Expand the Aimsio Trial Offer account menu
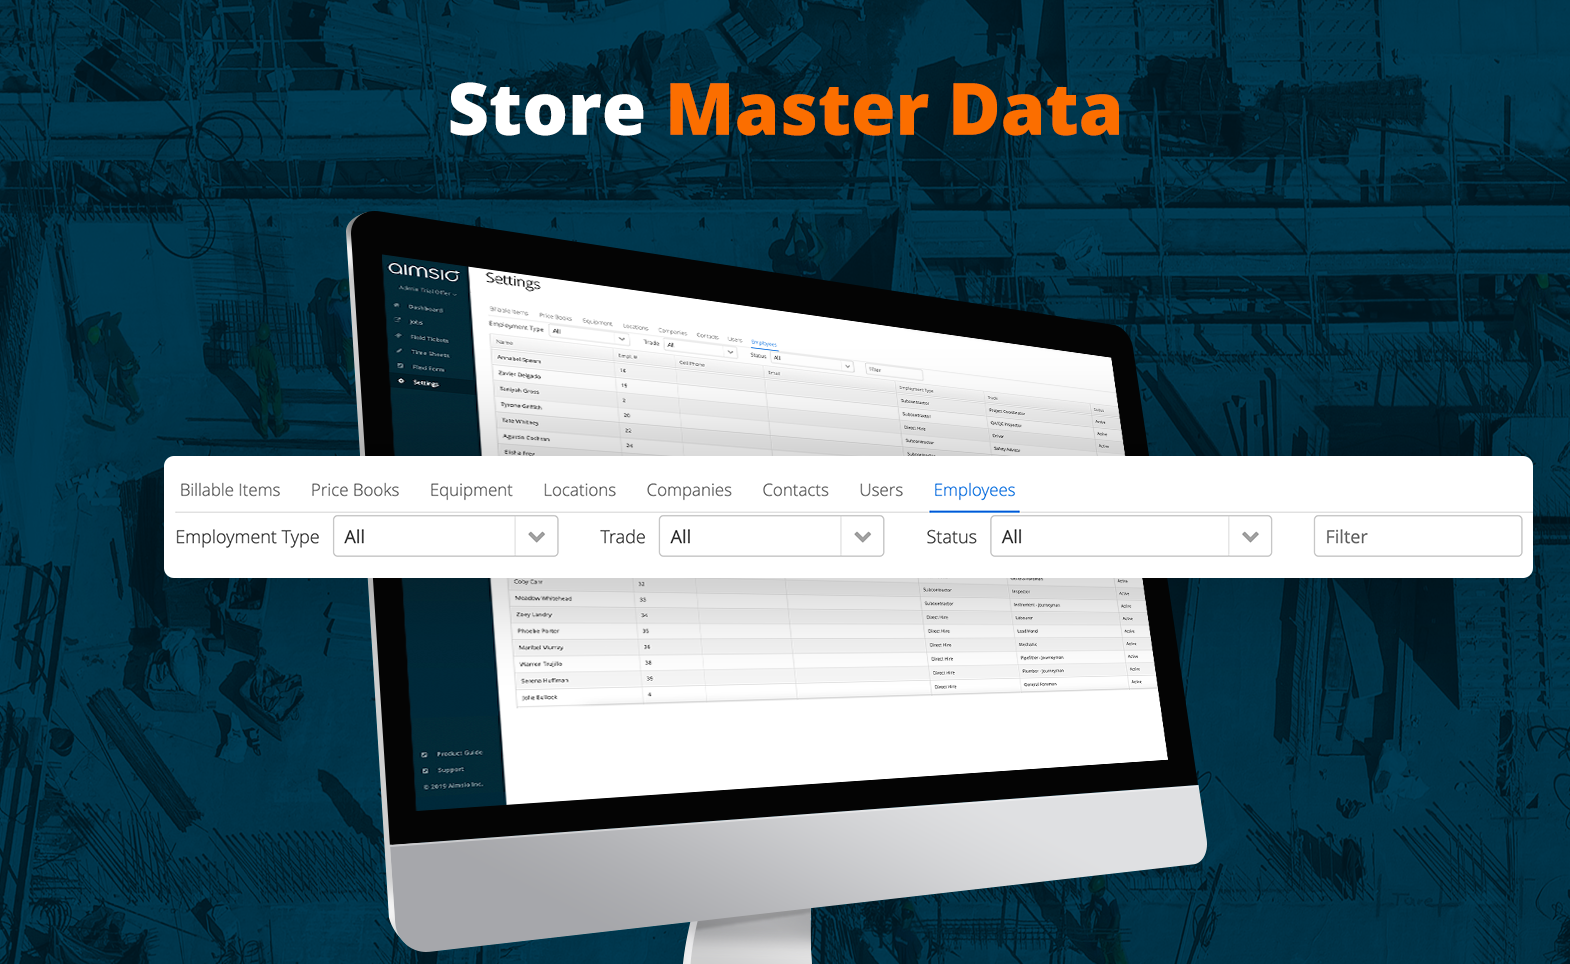Screen dimensions: 1570x964 [428, 291]
